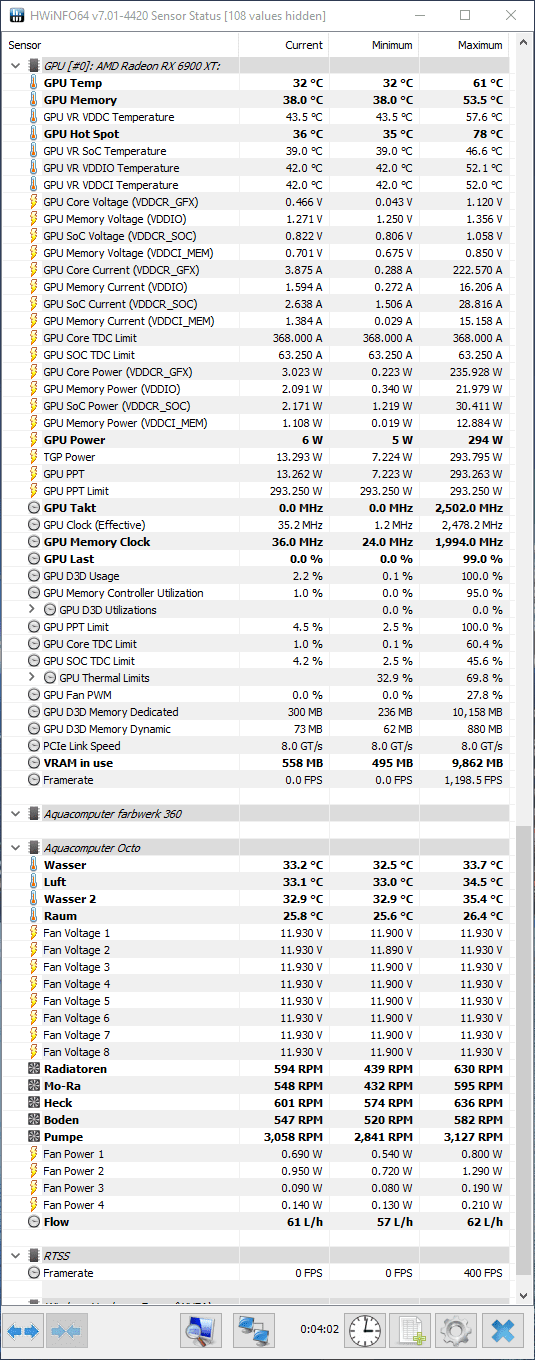Select the GPU Hot Spot row

coord(256,134)
